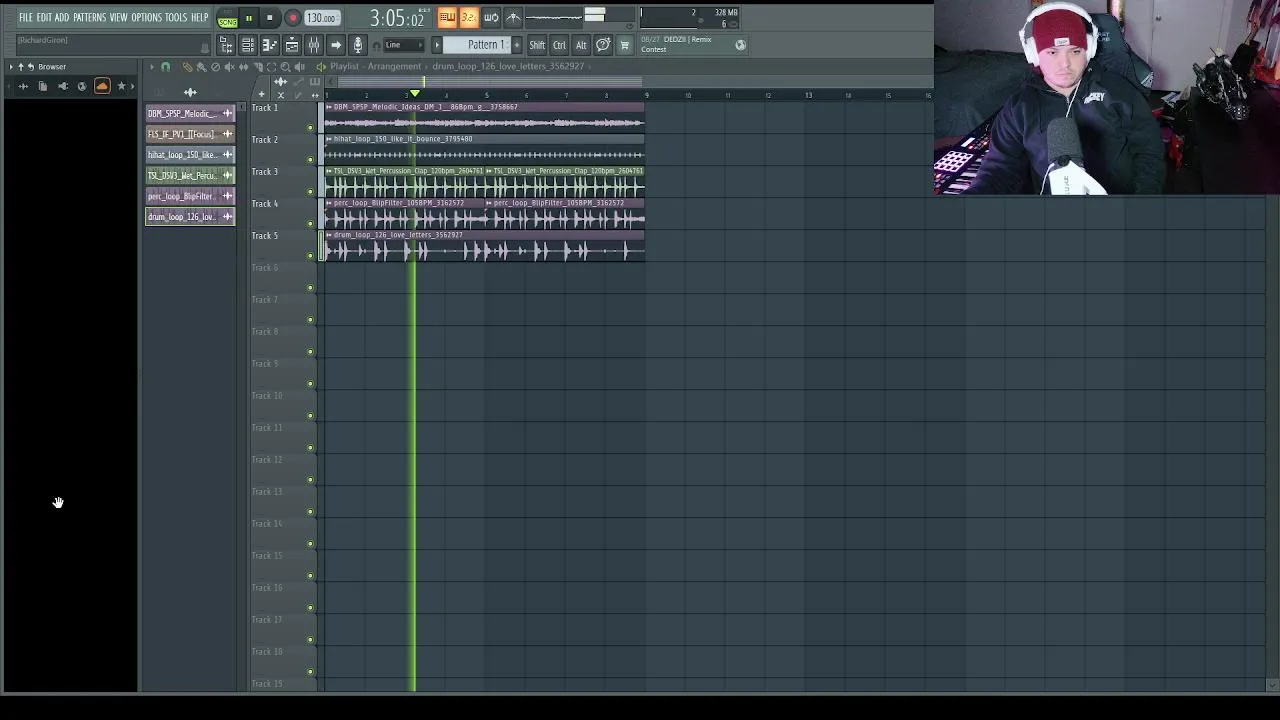1280x720 pixels.
Task: Open menu of DBM_SPSP_Melodic clip in picker
Action: click(x=227, y=113)
